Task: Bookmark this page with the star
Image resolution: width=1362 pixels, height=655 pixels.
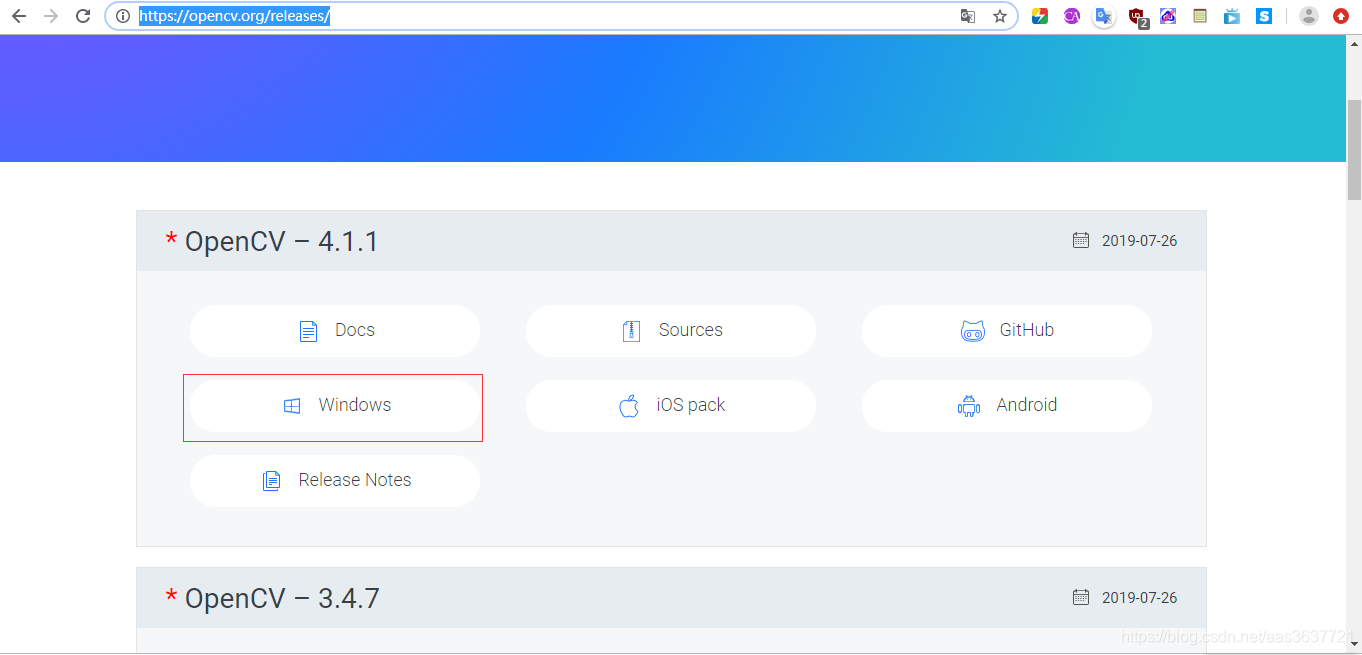Action: pyautogui.click(x=999, y=16)
